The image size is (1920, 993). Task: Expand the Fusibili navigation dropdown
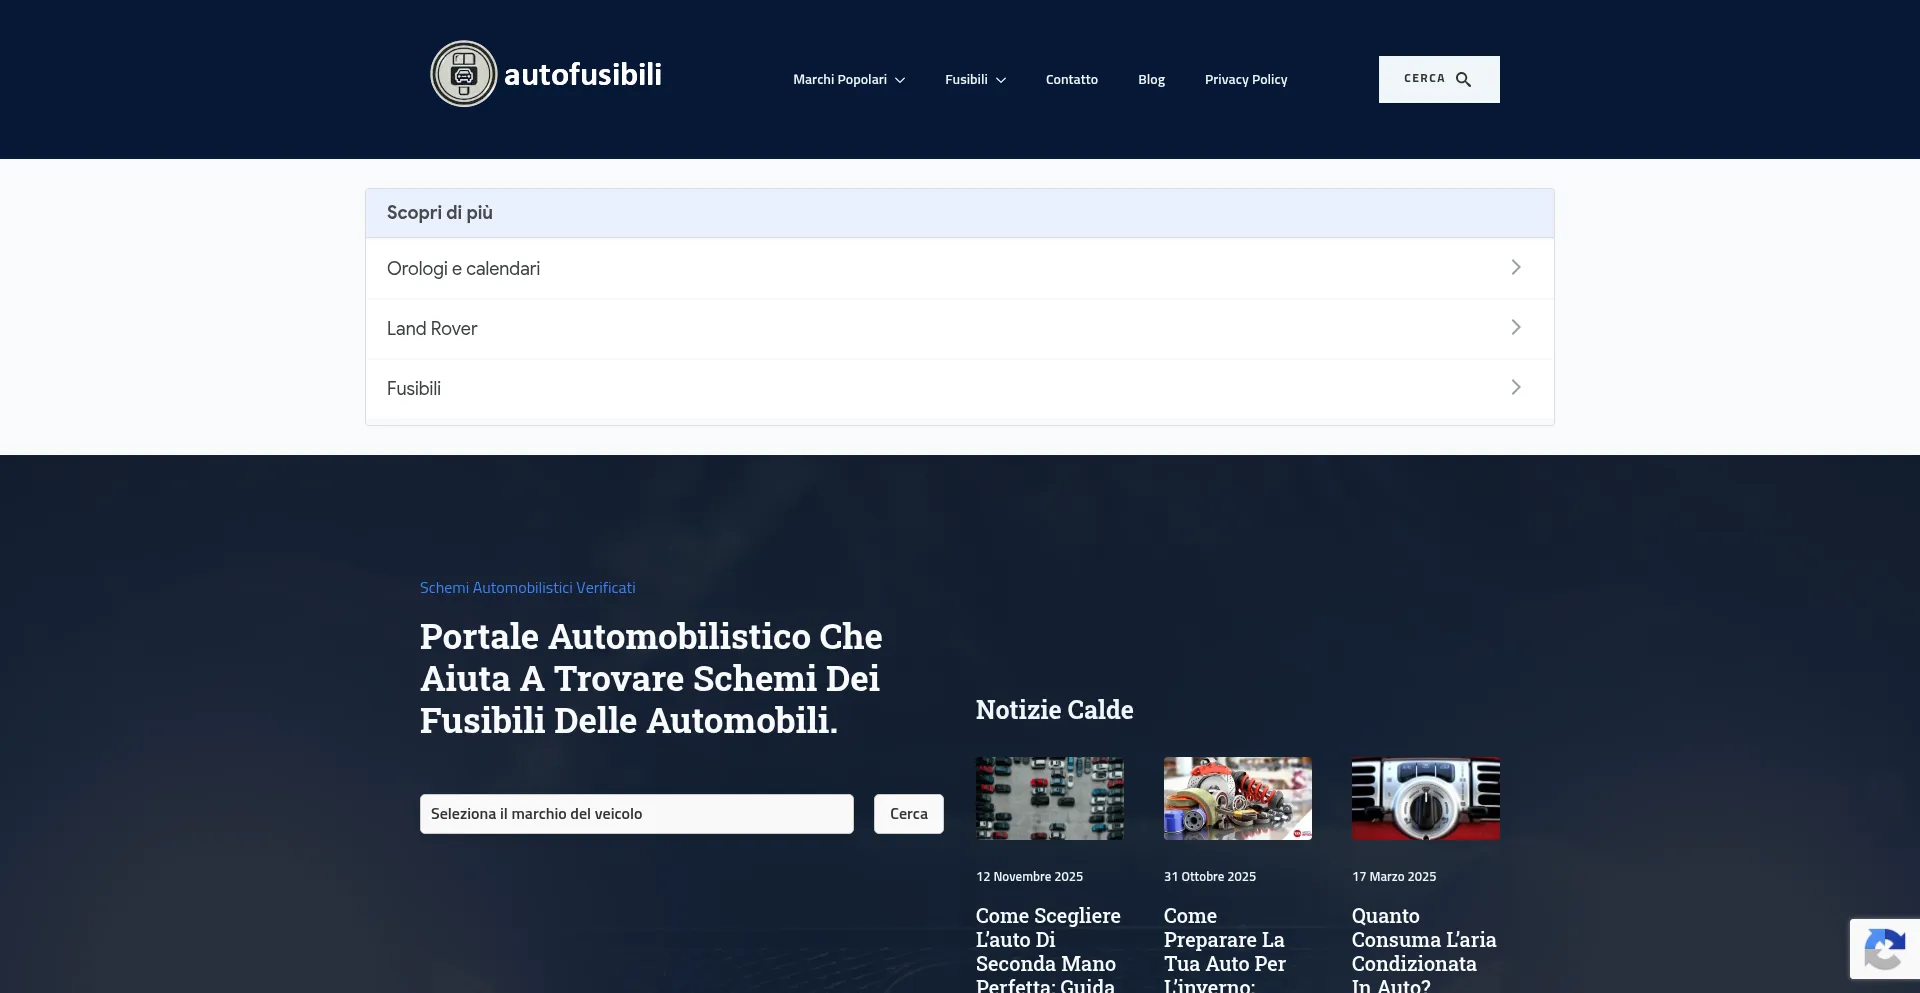[975, 80]
